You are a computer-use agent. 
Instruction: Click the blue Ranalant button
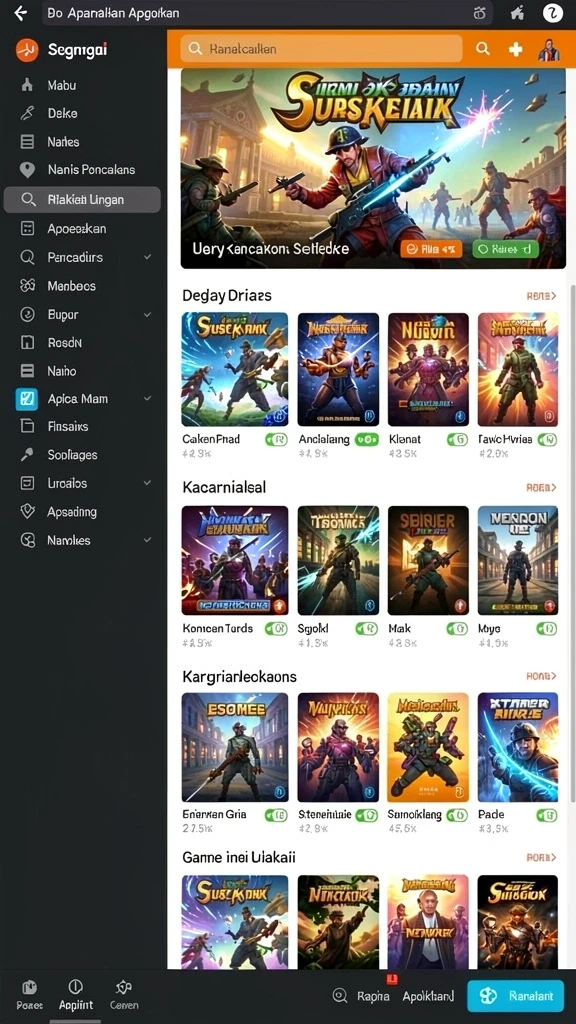pyautogui.click(x=515, y=996)
